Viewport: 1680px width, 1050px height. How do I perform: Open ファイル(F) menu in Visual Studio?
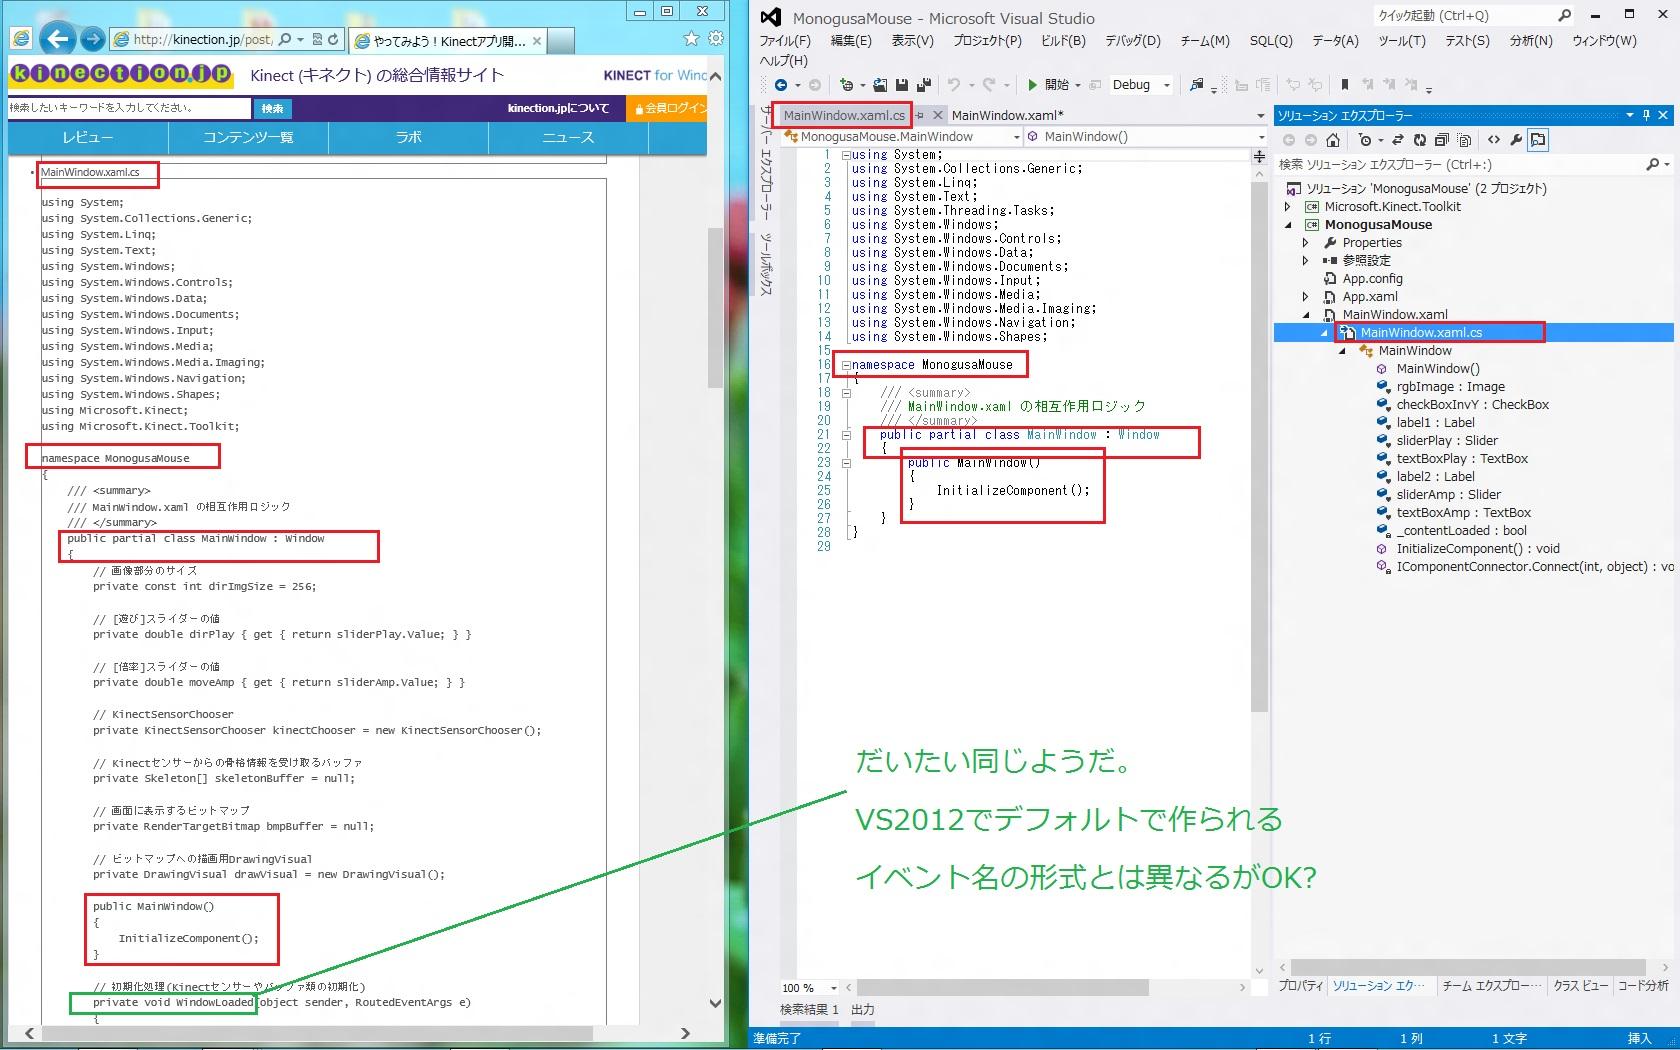[x=785, y=41]
